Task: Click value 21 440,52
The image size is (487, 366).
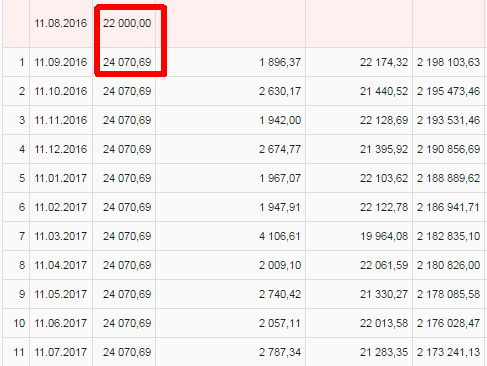Action: (384, 91)
